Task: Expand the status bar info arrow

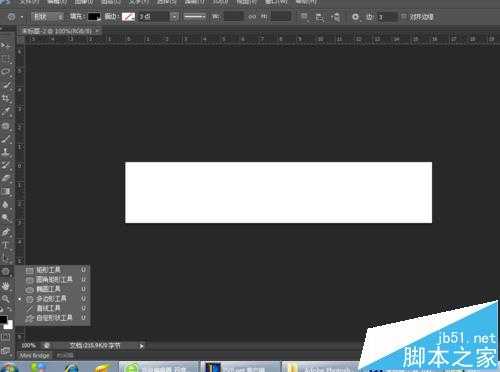Action: tap(141, 346)
